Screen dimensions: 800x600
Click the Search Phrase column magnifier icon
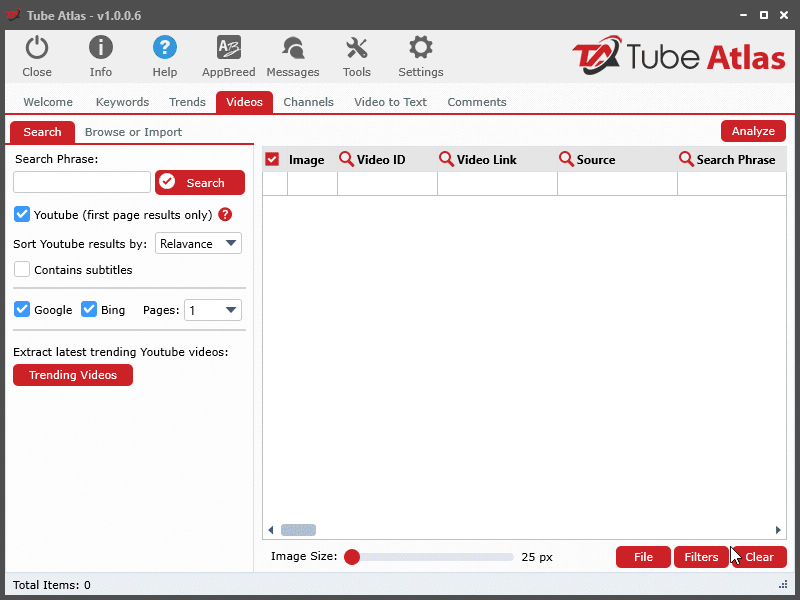click(686, 159)
